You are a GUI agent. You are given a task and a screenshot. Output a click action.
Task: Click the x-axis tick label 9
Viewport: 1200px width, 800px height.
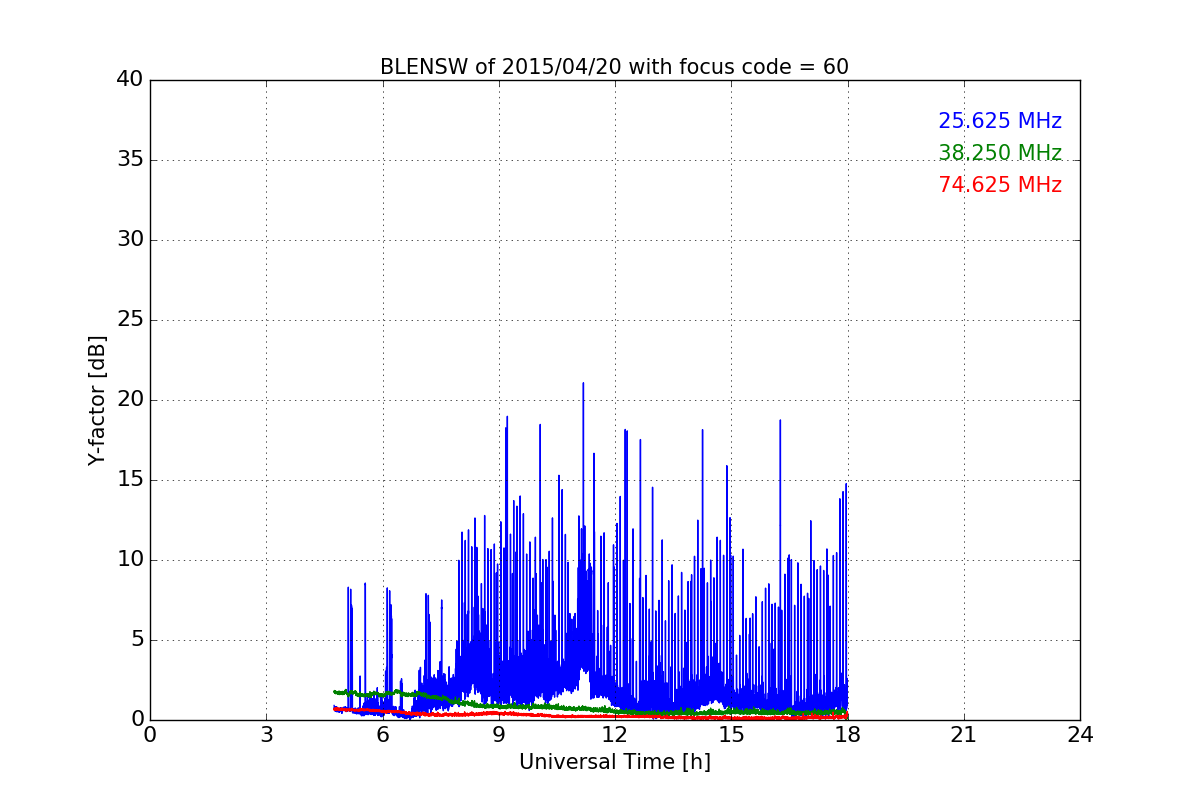(499, 735)
